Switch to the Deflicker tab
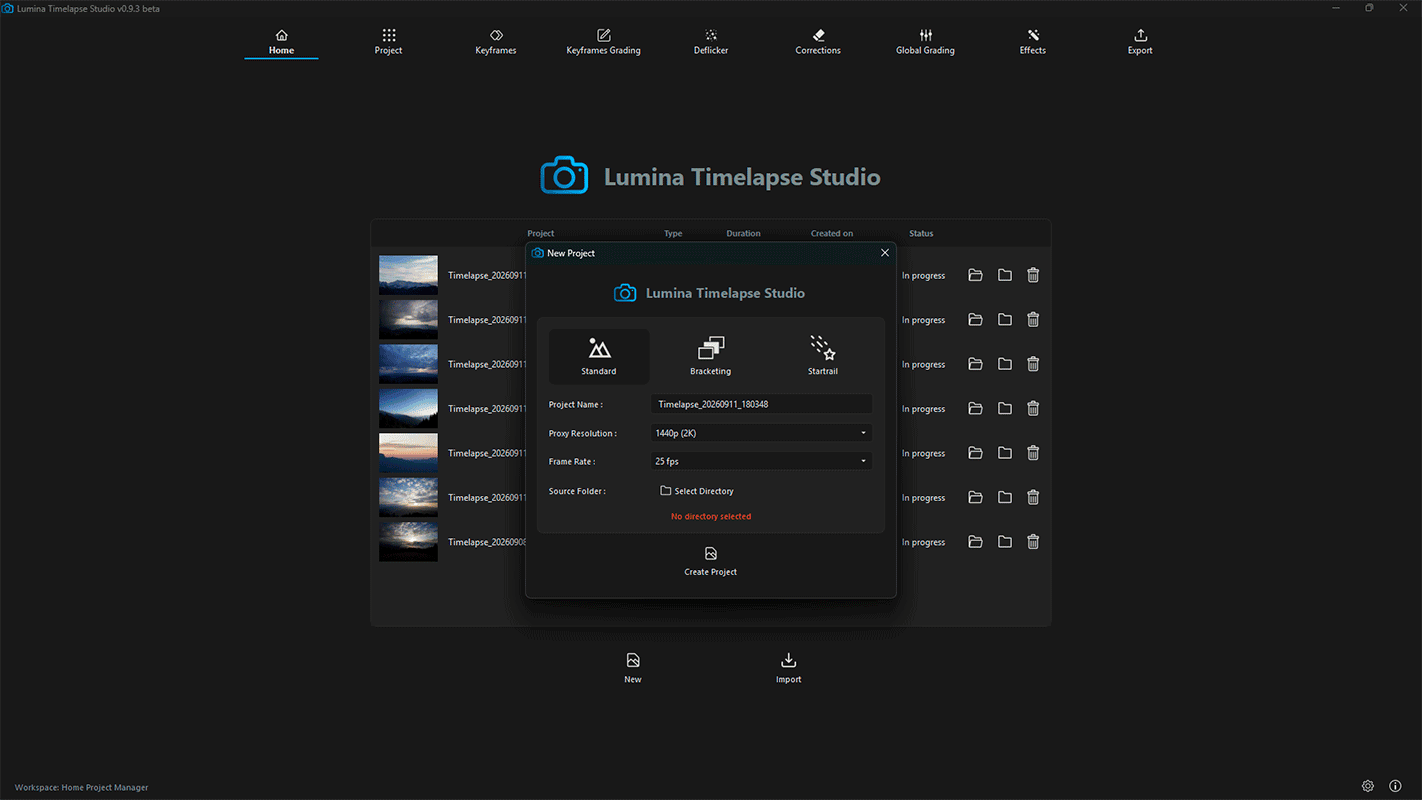The width and height of the screenshot is (1422, 800). pos(711,42)
